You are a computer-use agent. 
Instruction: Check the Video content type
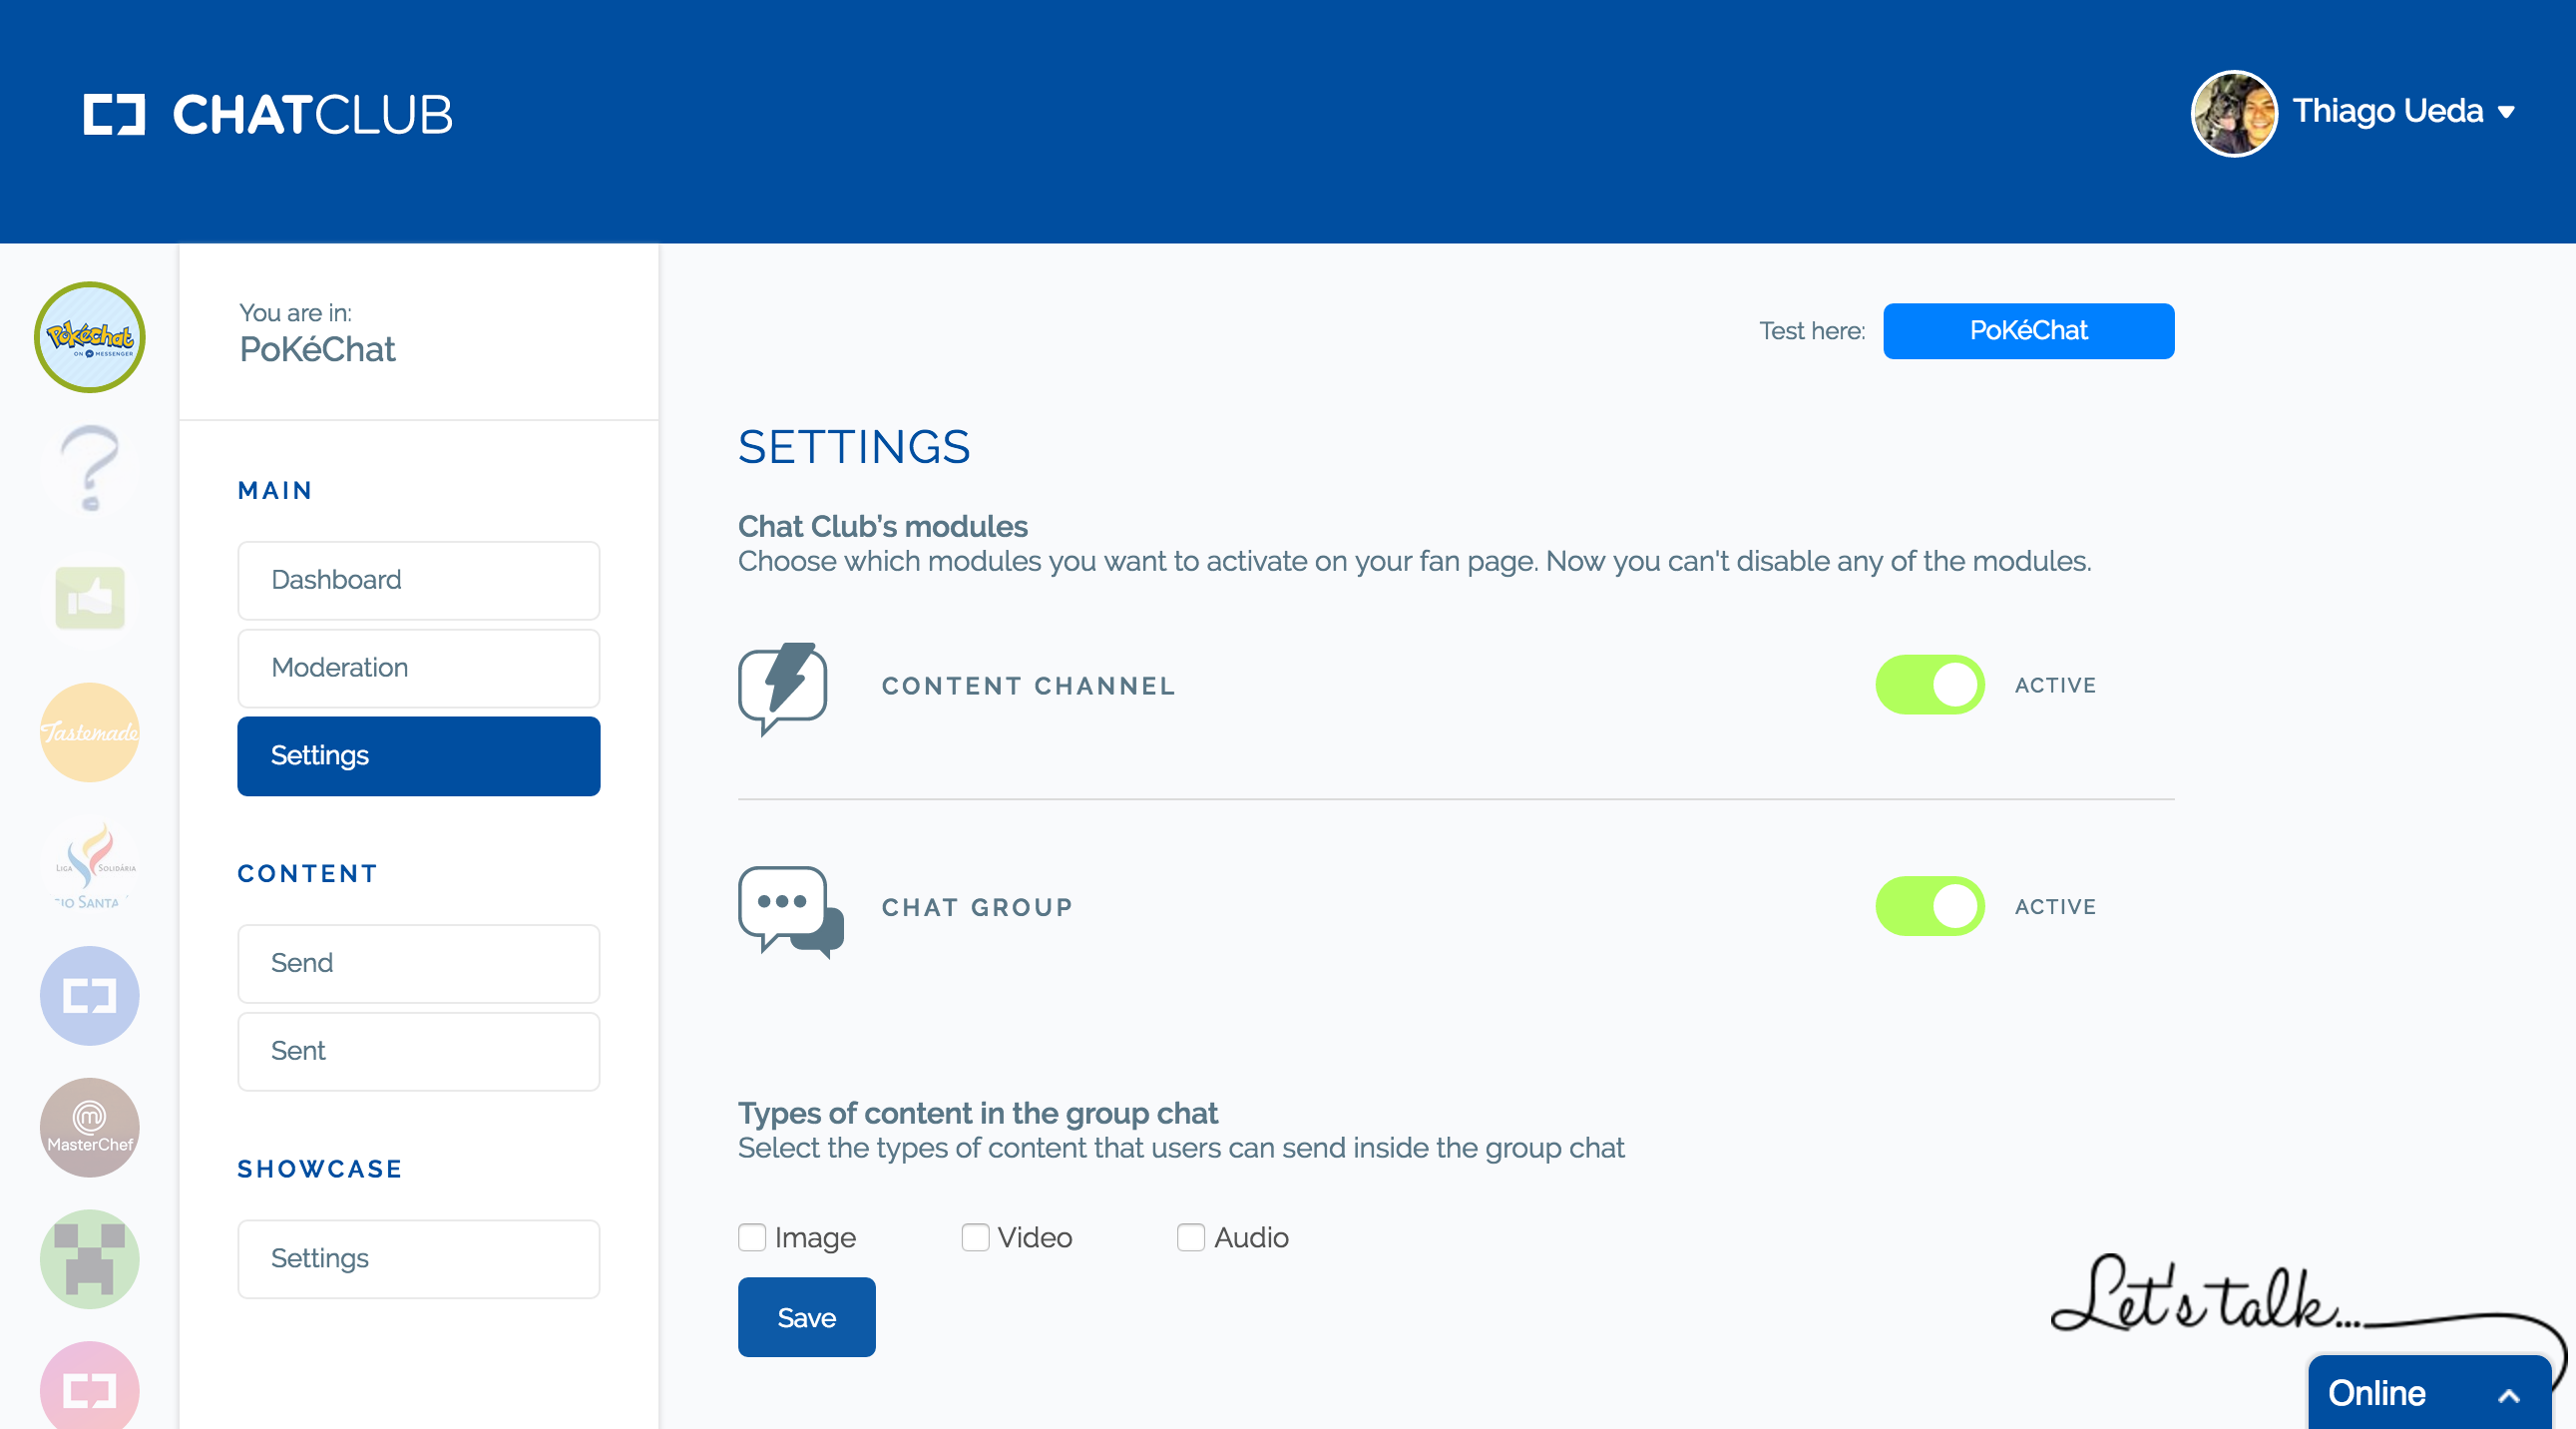pyautogui.click(x=975, y=1237)
